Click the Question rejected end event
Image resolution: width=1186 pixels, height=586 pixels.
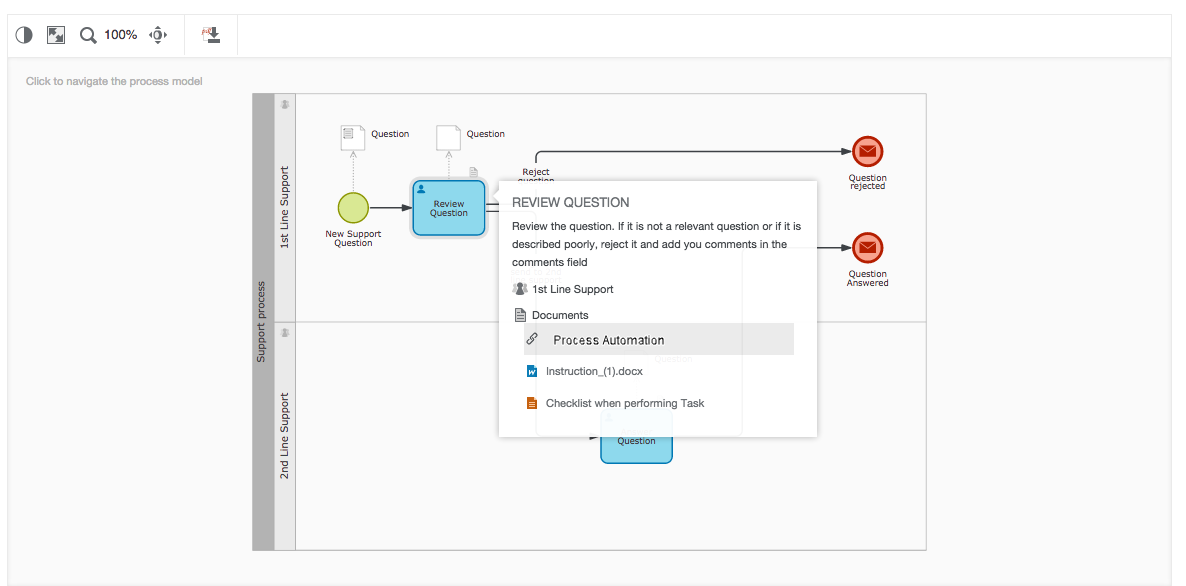coord(867,152)
